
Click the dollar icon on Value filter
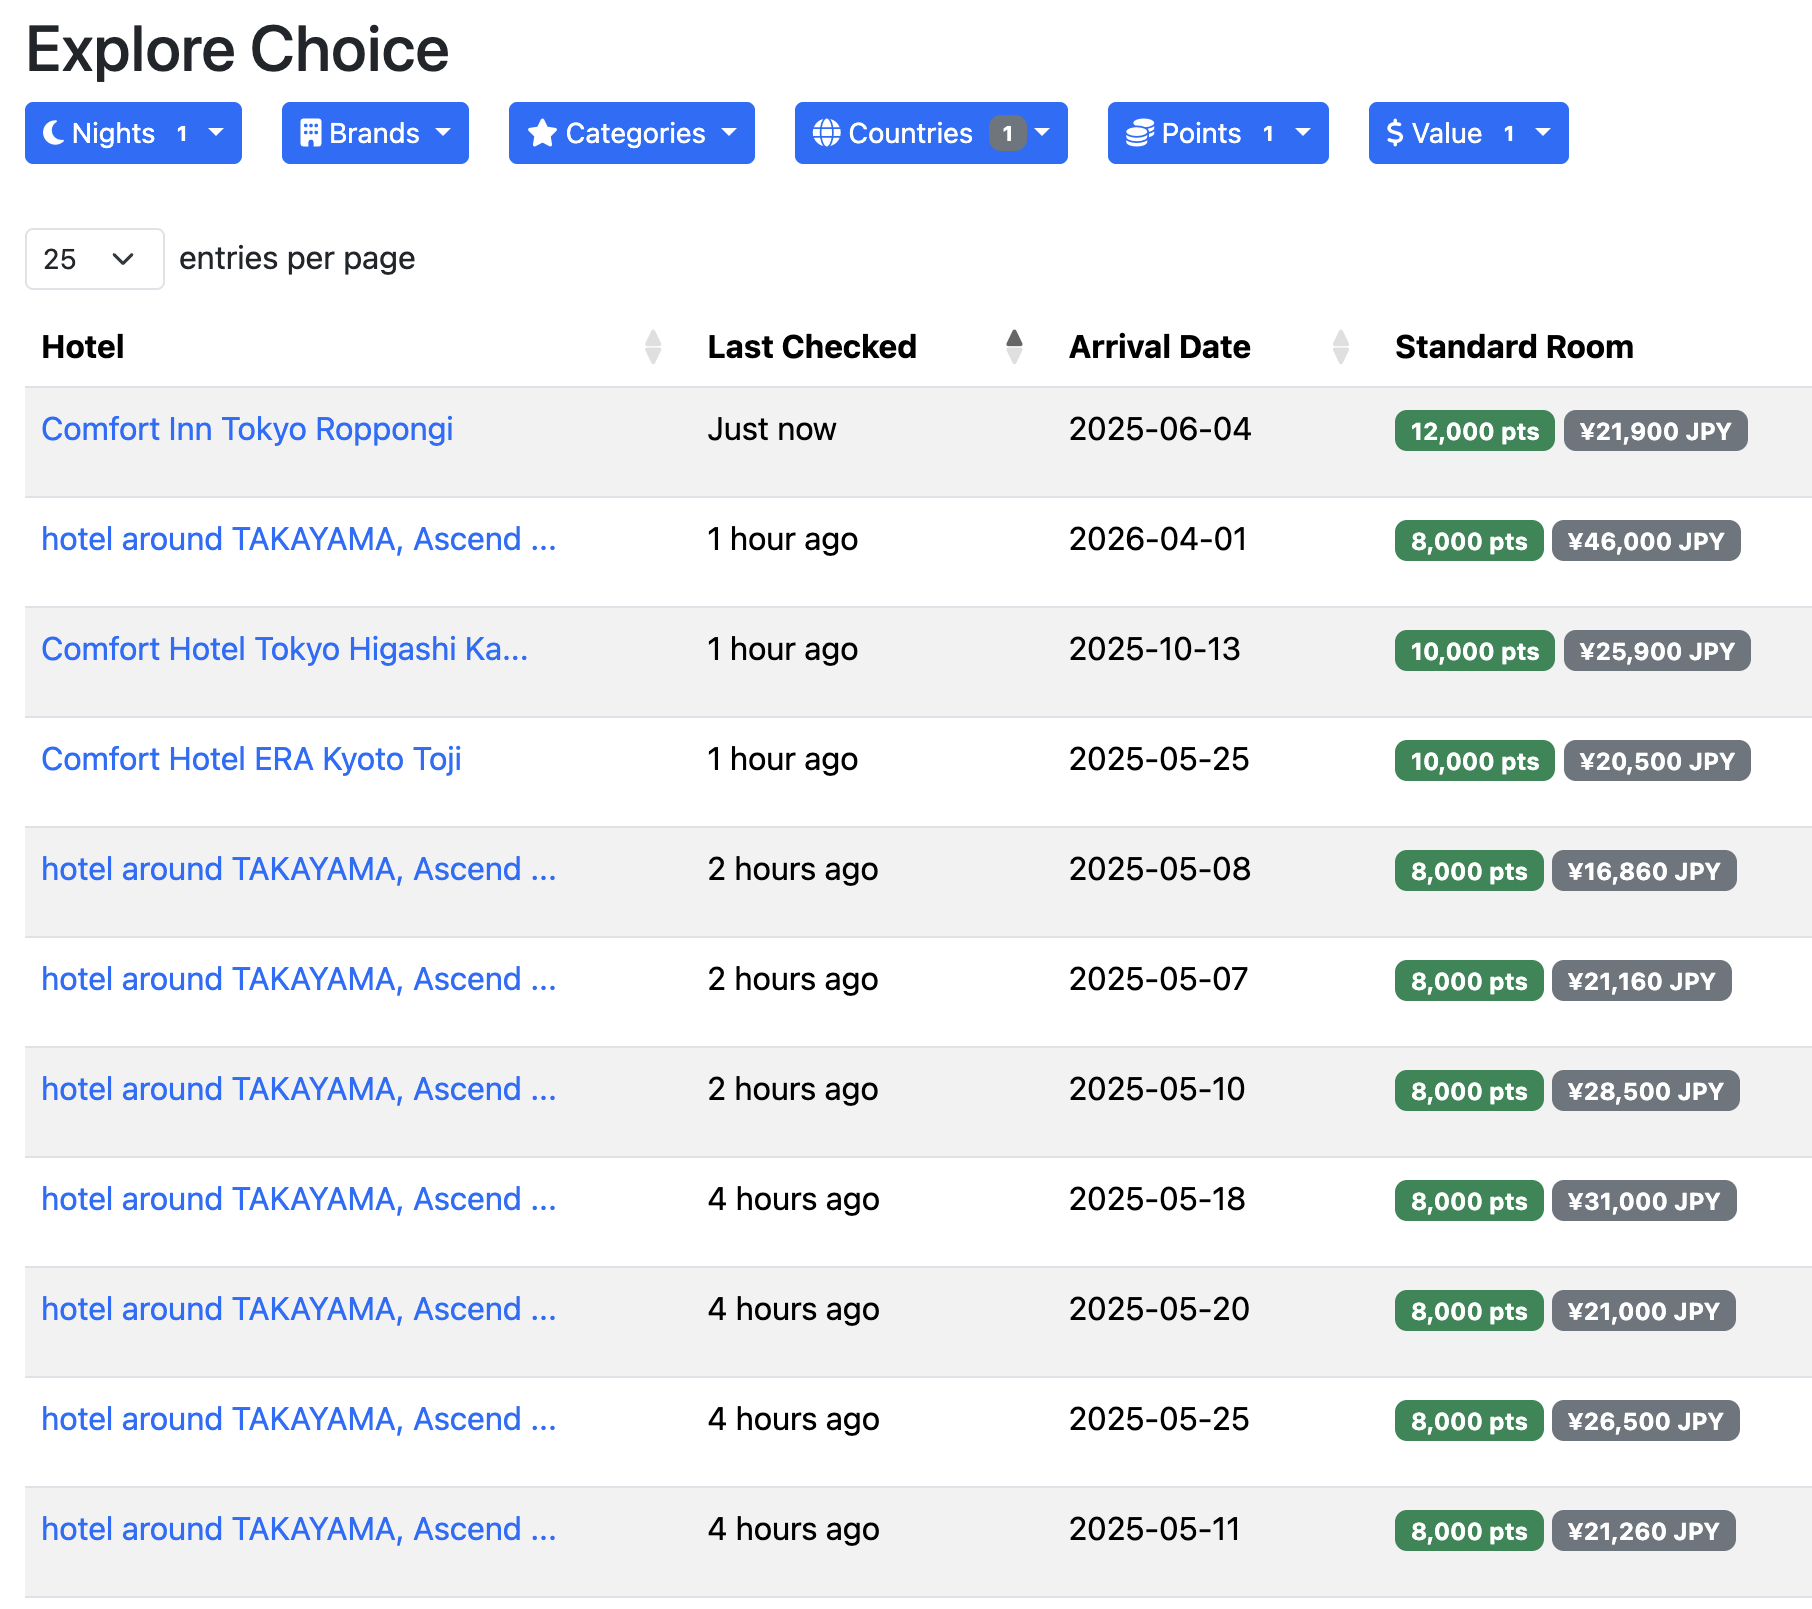[x=1395, y=133]
